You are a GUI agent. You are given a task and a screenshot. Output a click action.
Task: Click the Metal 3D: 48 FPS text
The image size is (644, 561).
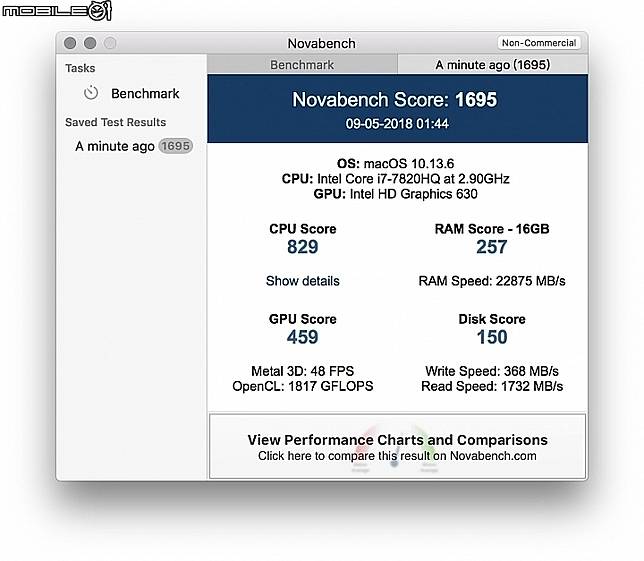click(303, 371)
